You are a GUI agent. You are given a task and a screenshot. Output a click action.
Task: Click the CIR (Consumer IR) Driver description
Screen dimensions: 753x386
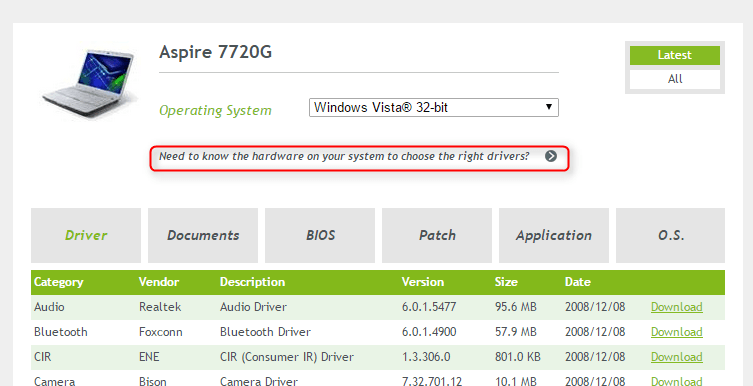(x=287, y=357)
